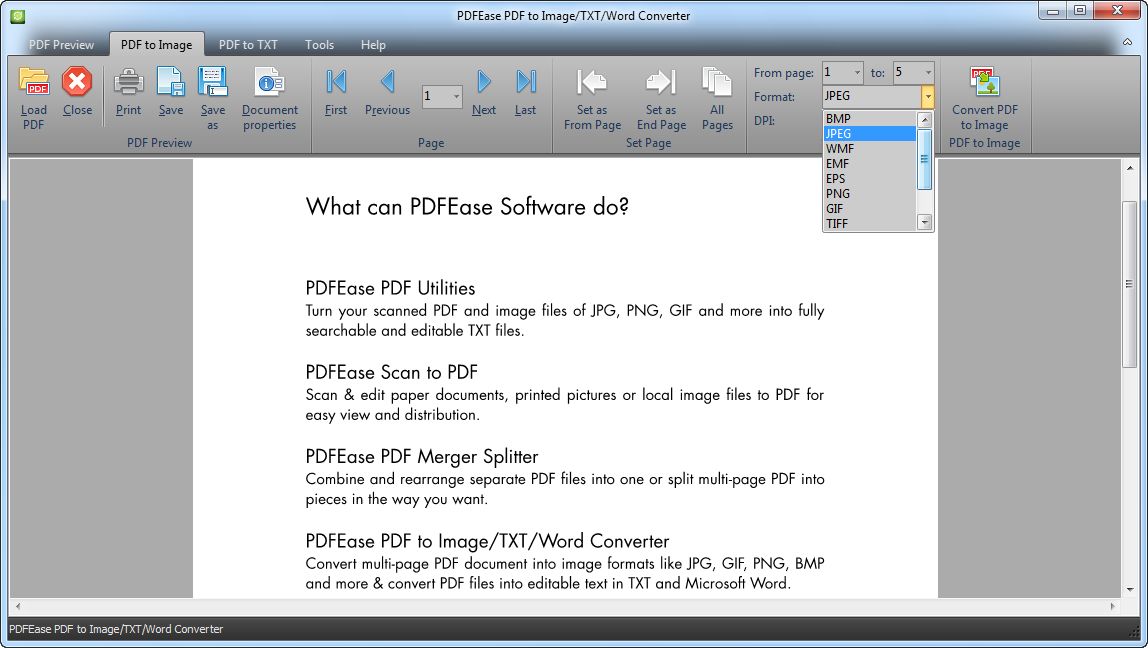Collapse the ribbon with the up chevron
Image resolution: width=1148 pixels, height=648 pixels.
[1128, 42]
